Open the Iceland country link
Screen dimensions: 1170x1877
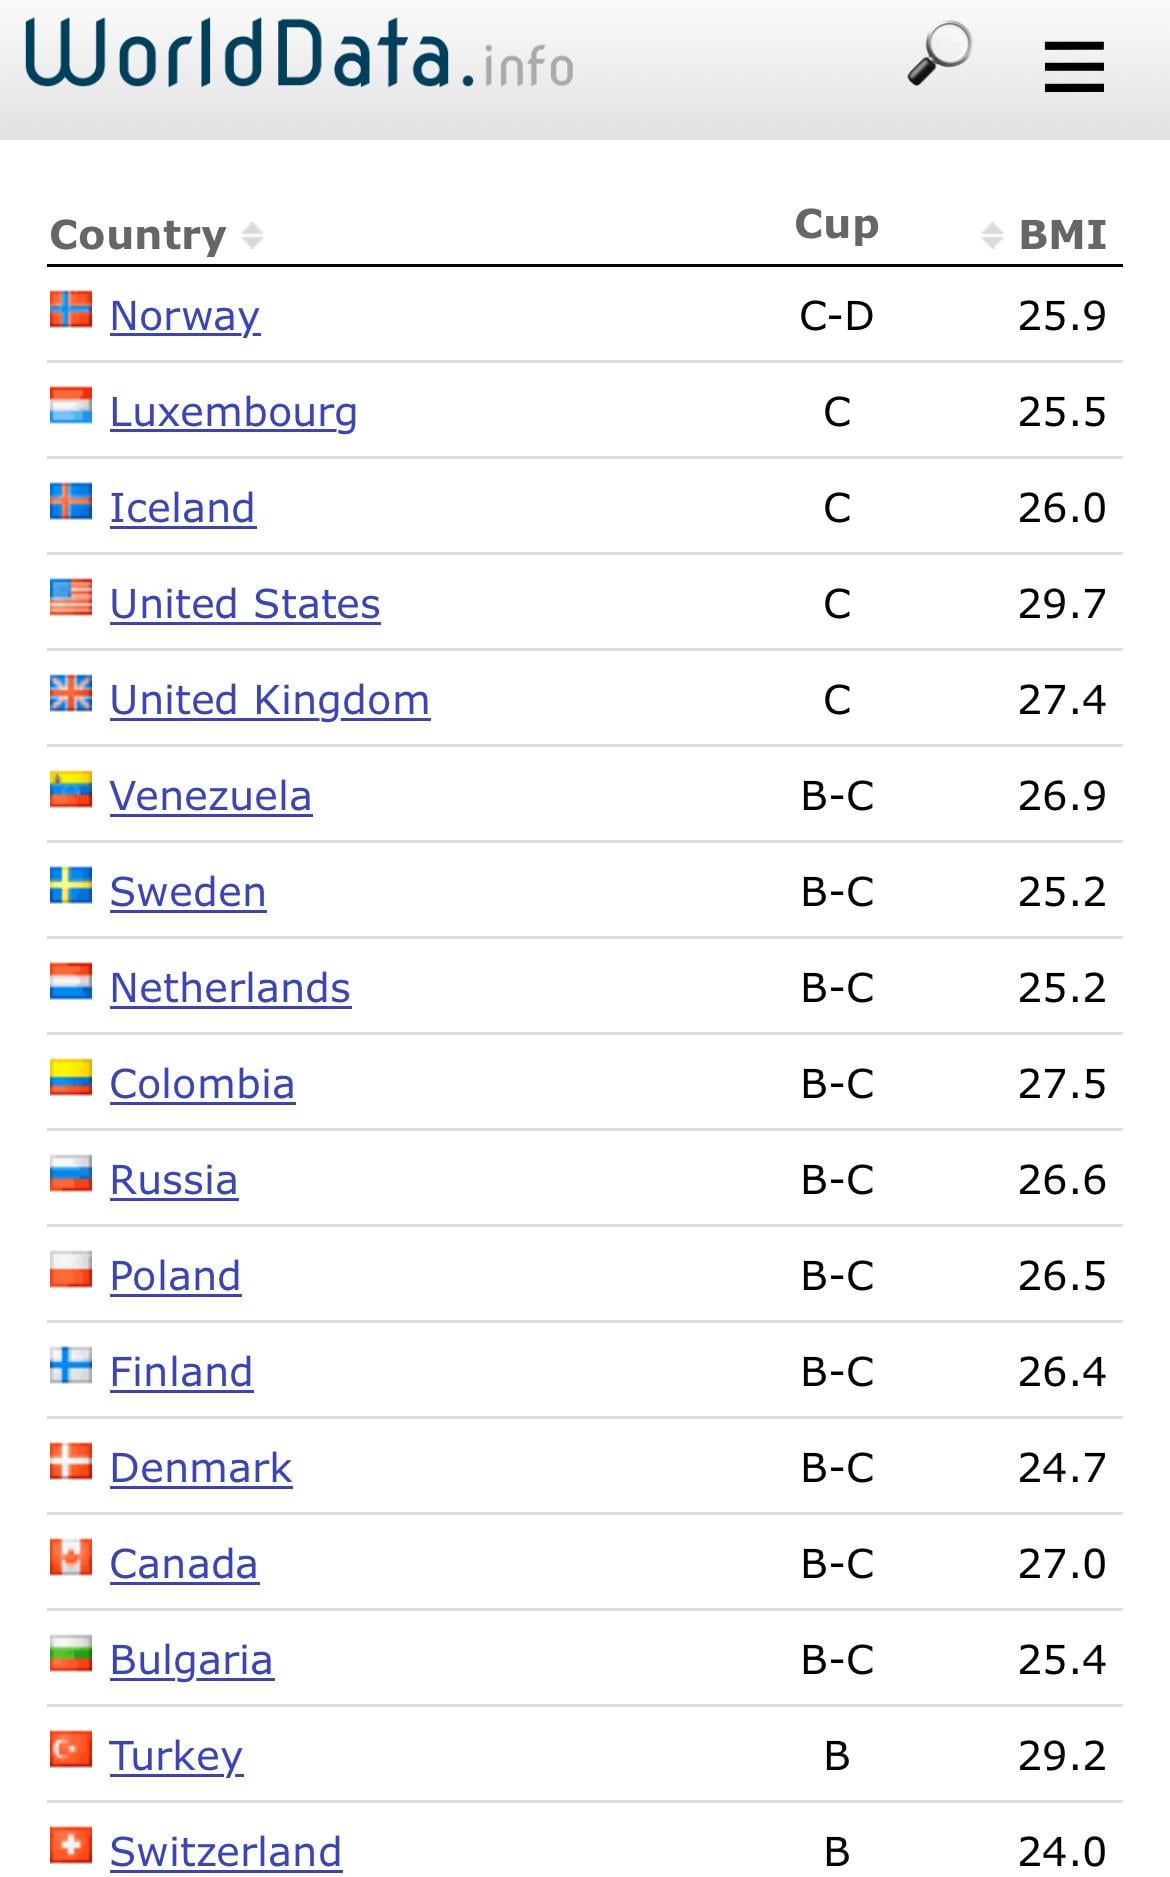[182, 508]
